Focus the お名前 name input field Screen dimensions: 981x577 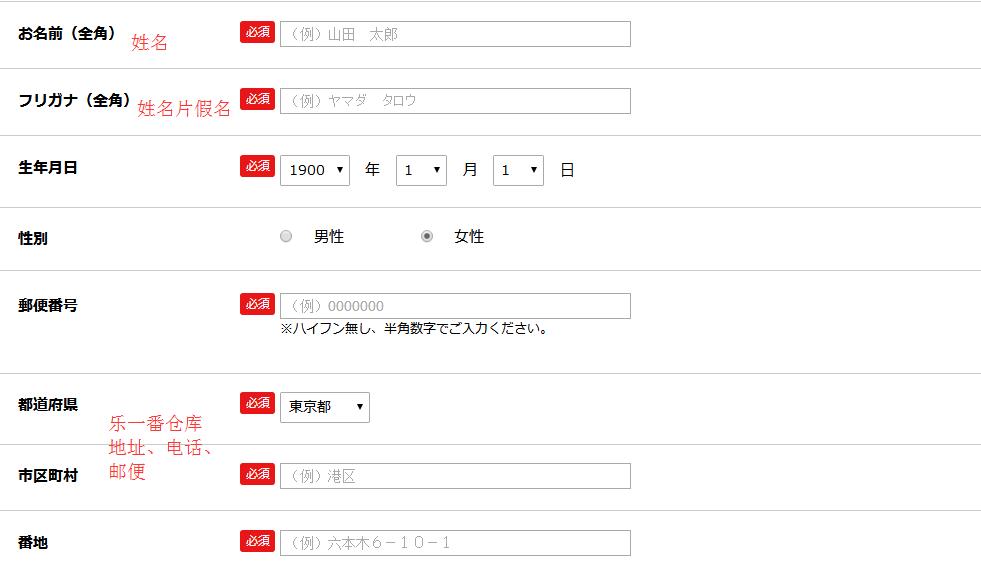455,34
